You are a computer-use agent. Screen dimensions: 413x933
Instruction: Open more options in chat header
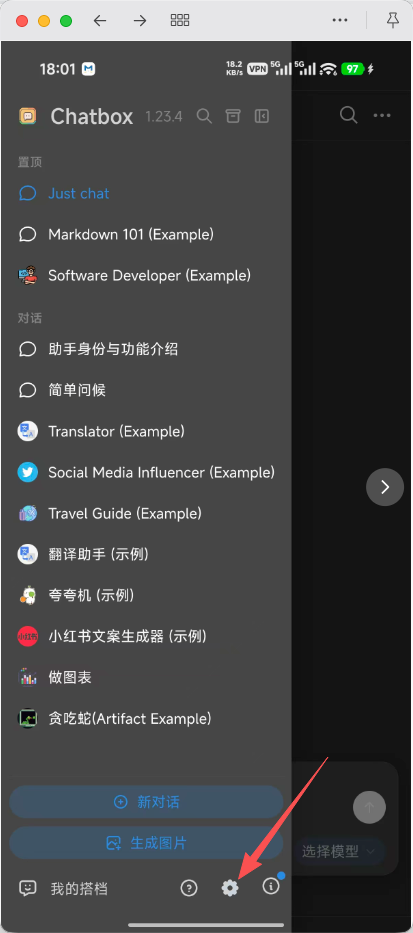(381, 115)
